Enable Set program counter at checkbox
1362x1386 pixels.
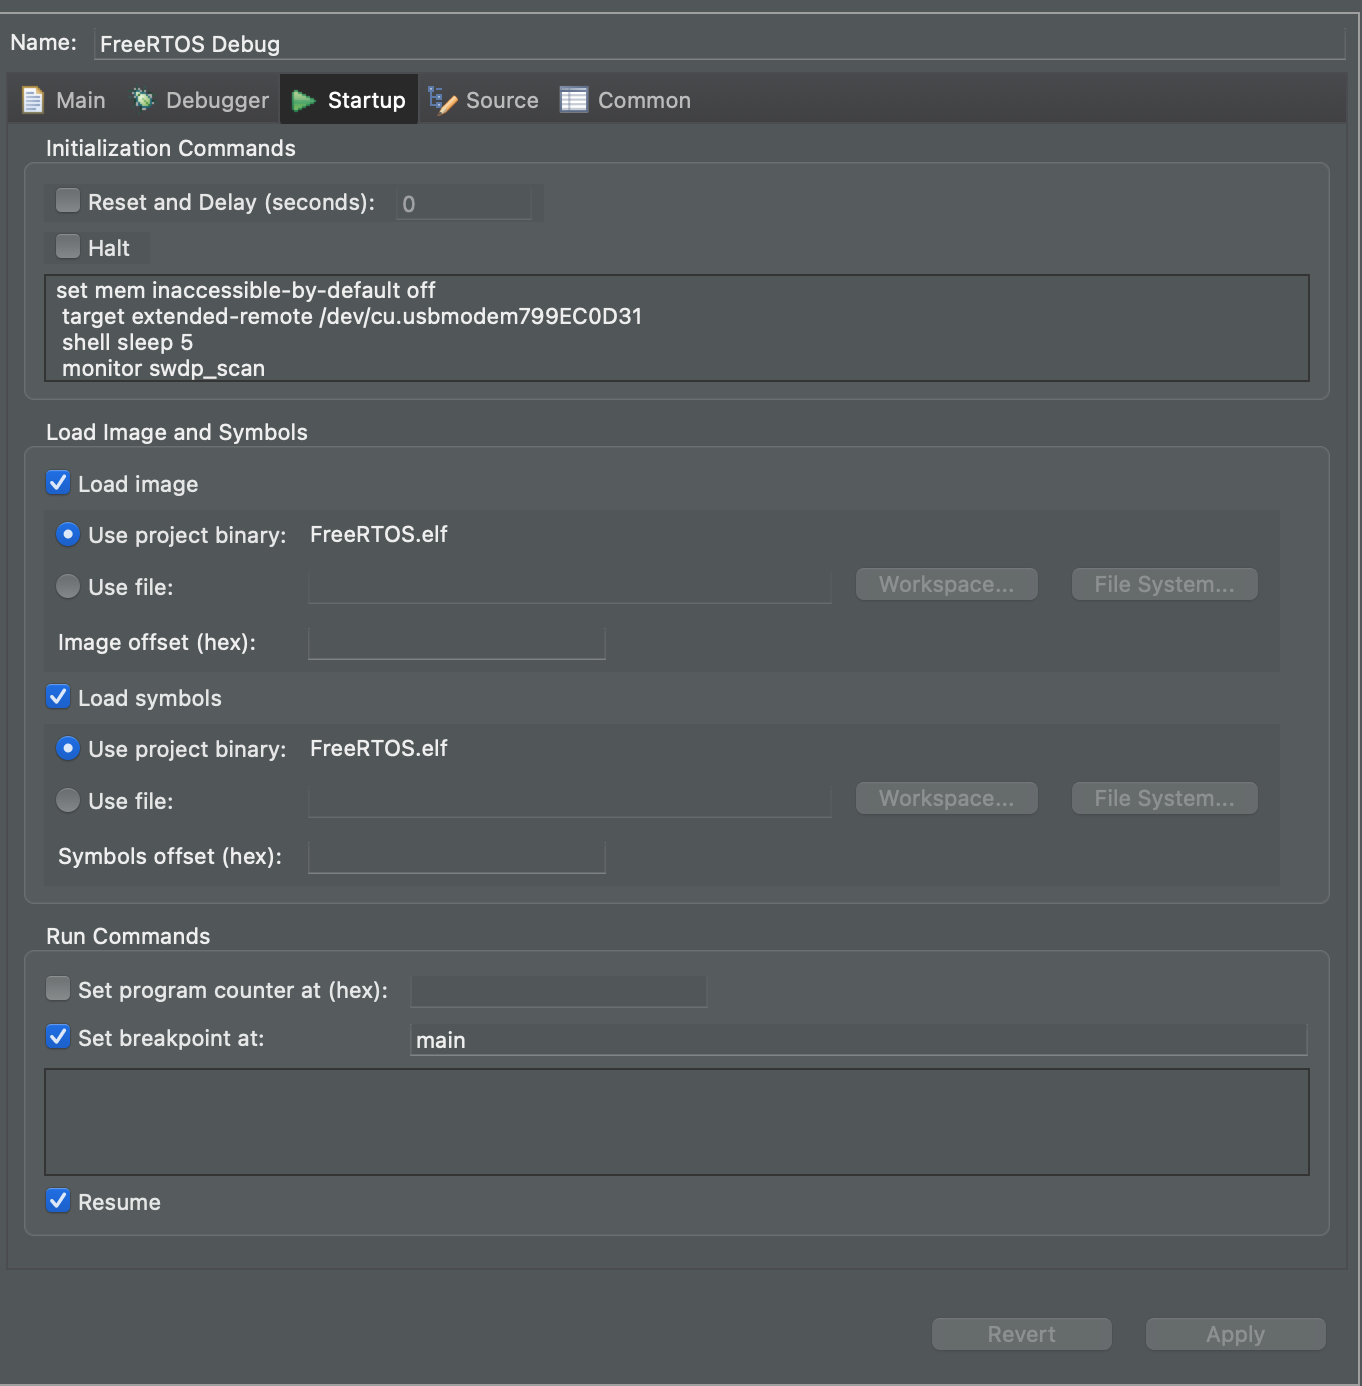[58, 989]
